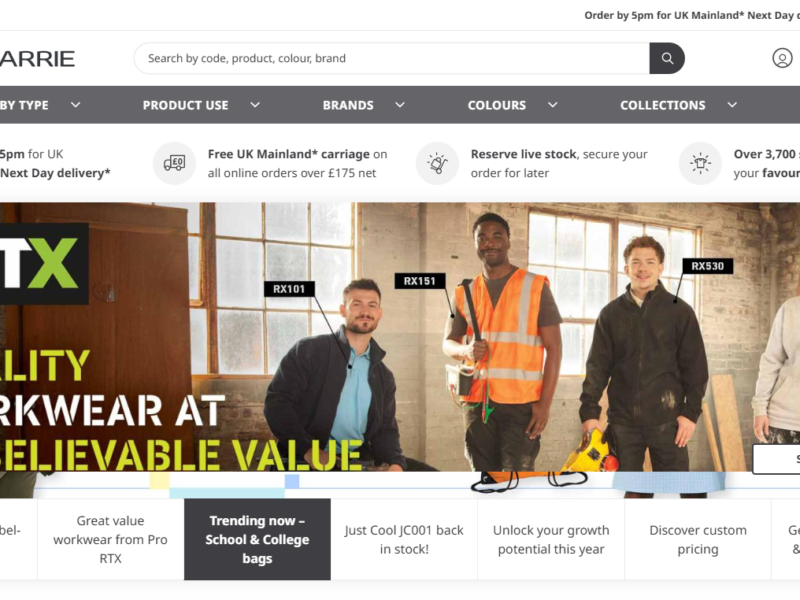This screenshot has height=600, width=800.
Task: Open Just Cool JC001 back in stock slide
Action: (404, 539)
